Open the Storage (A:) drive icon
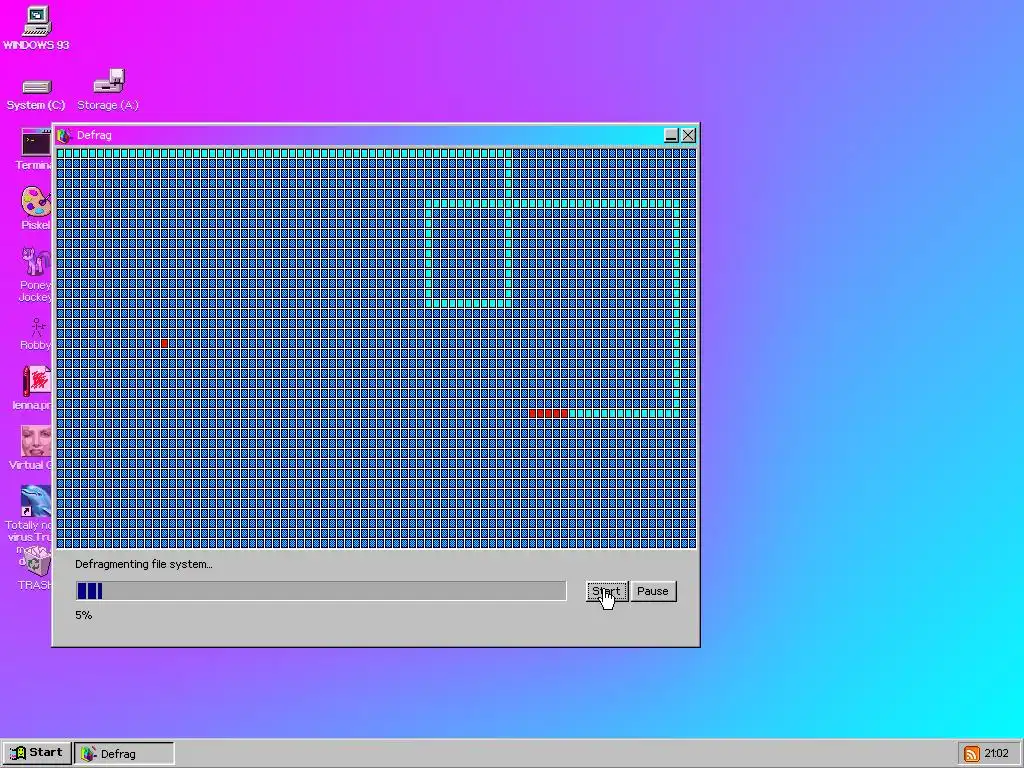Screen dimensions: 1024x768 pos(108,89)
